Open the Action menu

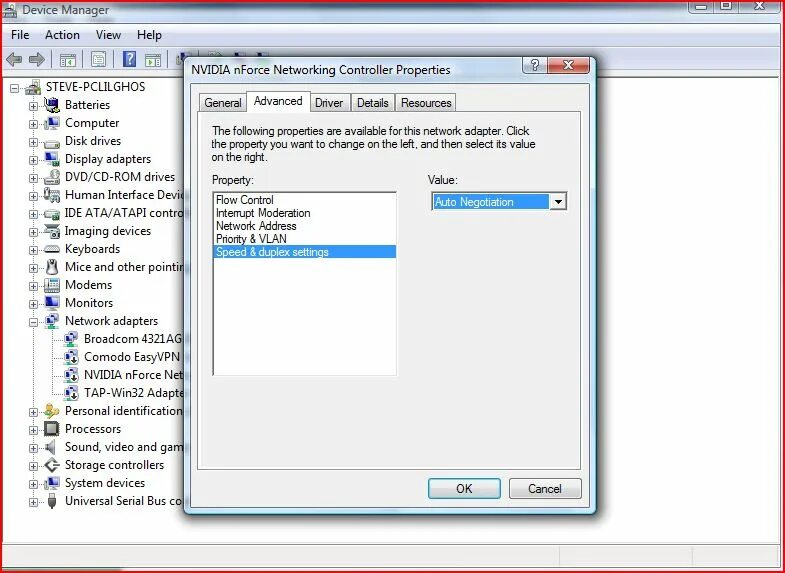click(x=62, y=35)
